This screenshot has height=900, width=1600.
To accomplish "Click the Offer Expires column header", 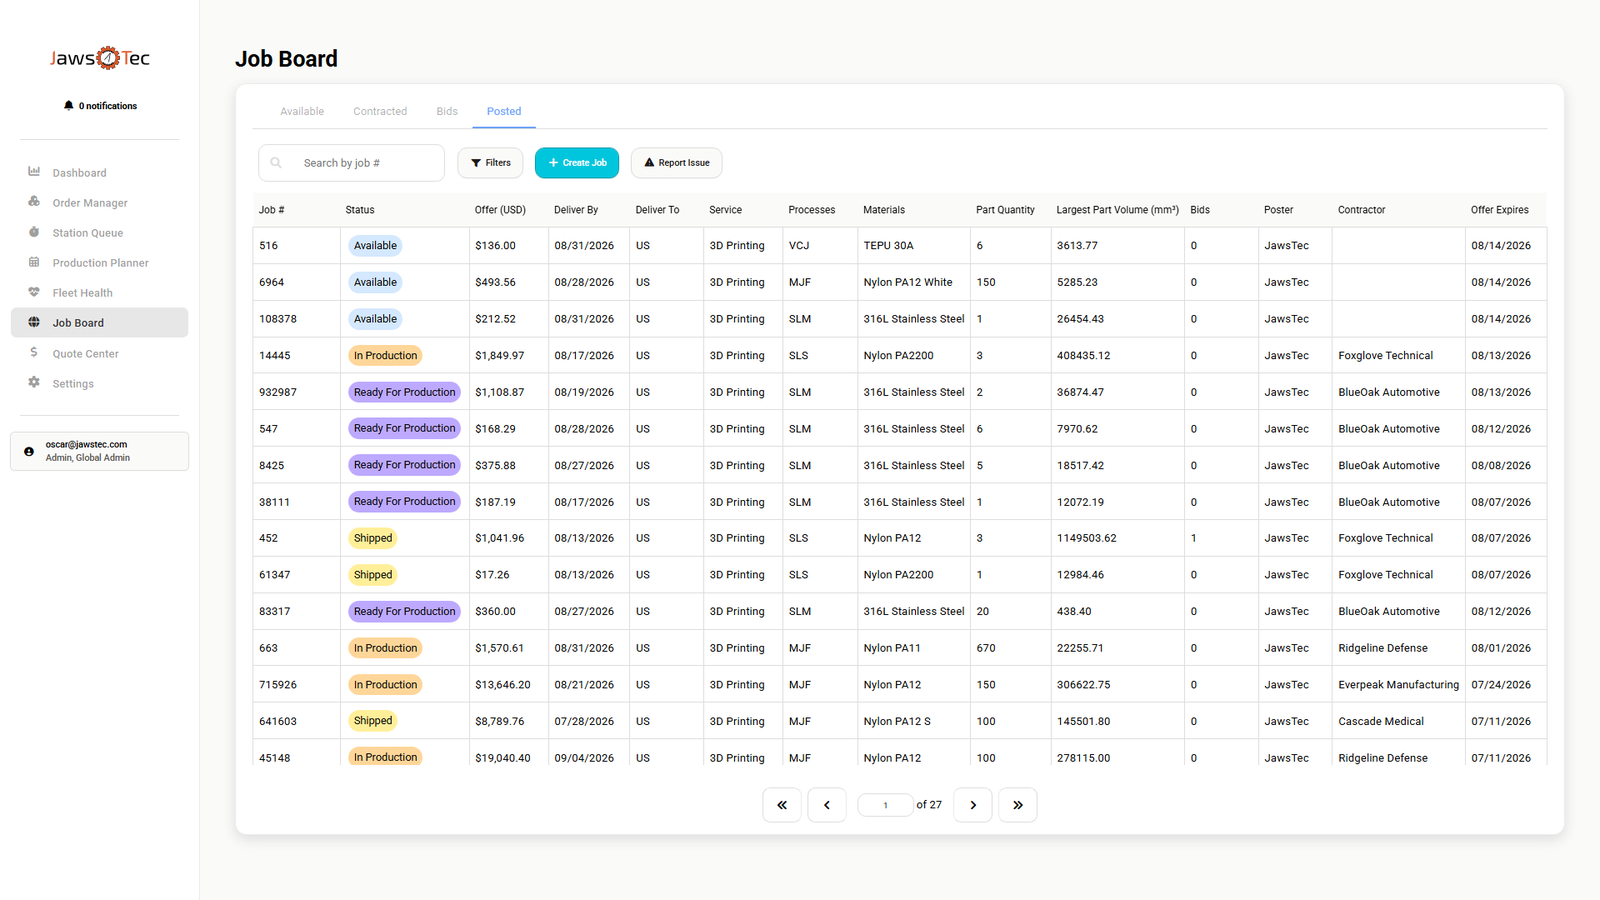I will [x=1500, y=210].
